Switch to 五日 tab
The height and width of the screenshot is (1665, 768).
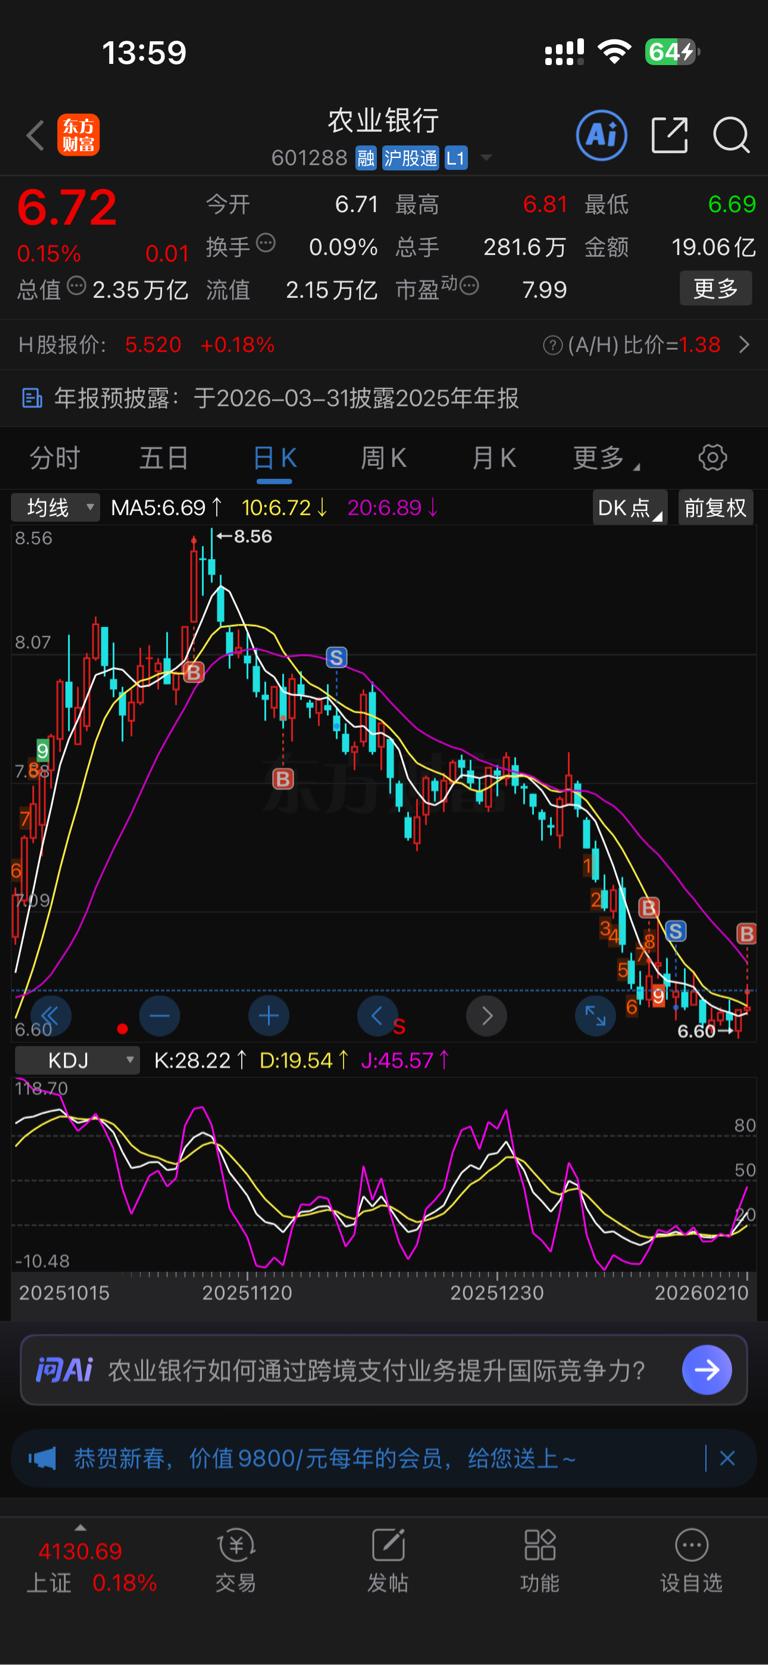coord(163,458)
